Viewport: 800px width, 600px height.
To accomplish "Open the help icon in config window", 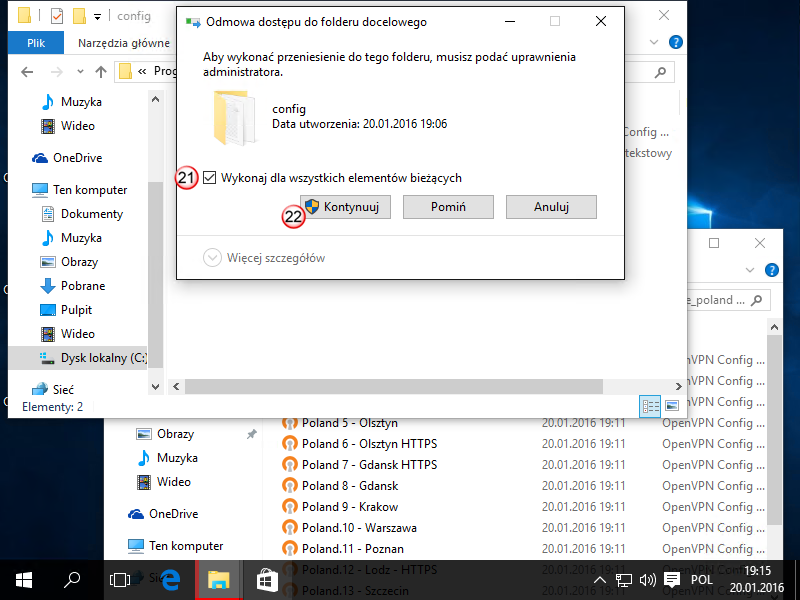I will click(676, 42).
